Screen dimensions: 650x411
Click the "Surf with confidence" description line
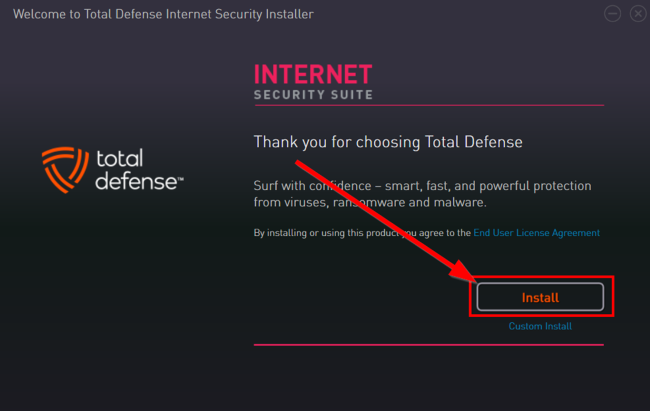(422, 186)
